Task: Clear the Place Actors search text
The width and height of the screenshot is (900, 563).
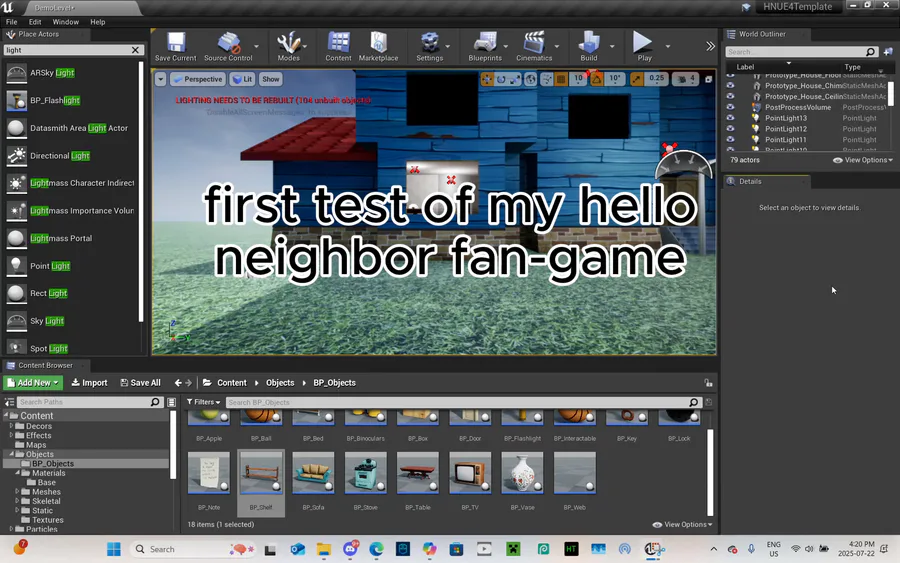Action: 135,50
